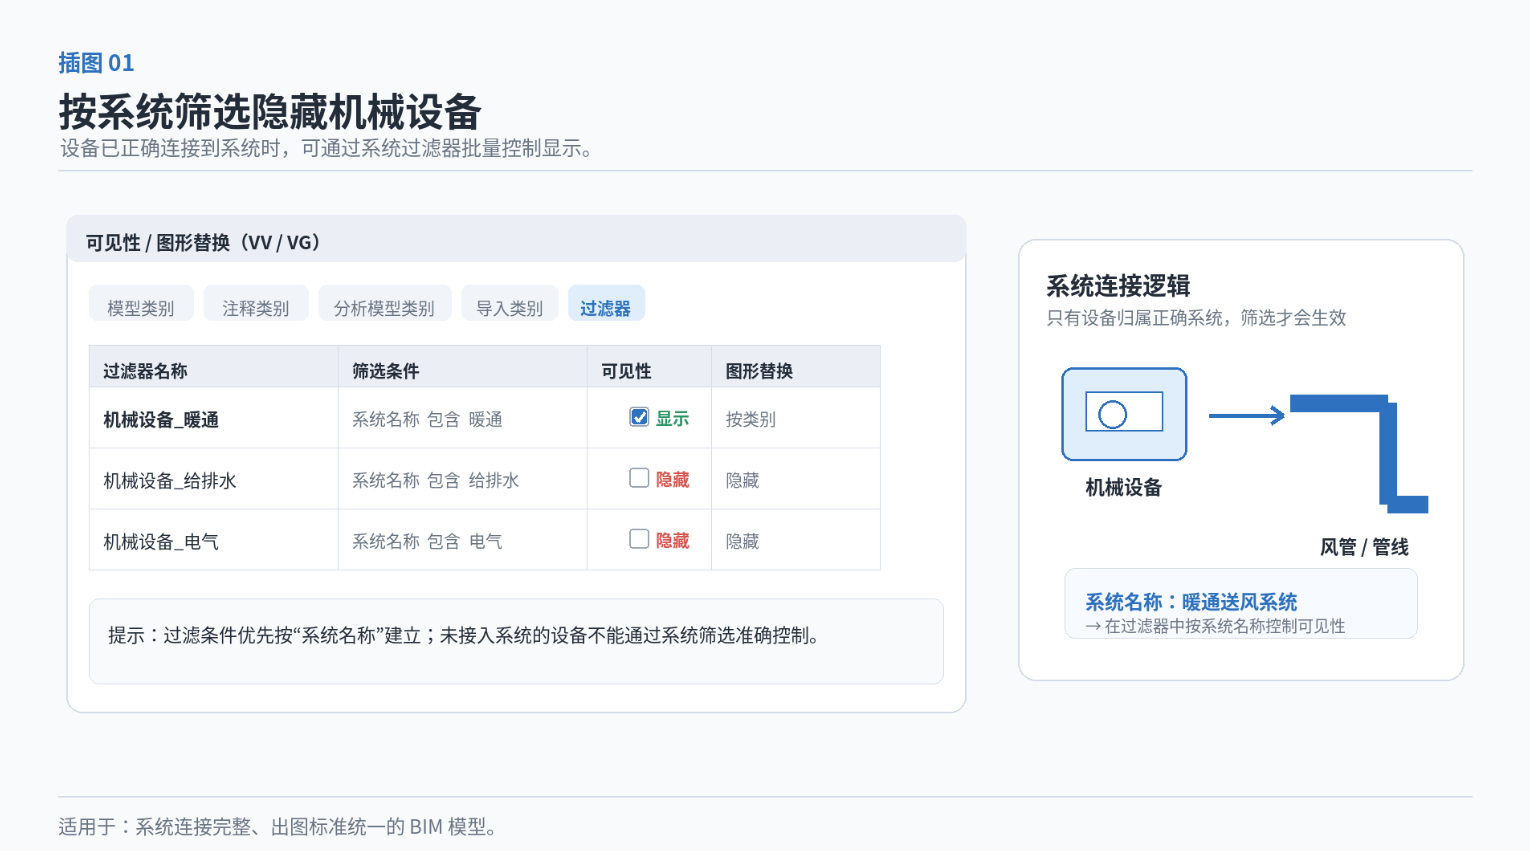
Task: Click the 筛选条件 column header
Action: pos(463,367)
